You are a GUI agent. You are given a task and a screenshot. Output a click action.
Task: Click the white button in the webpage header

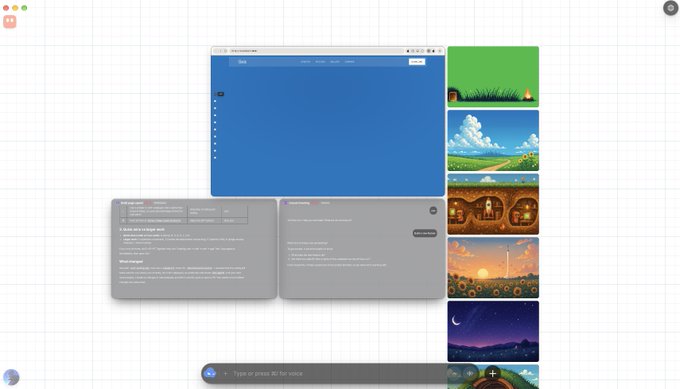(x=417, y=62)
